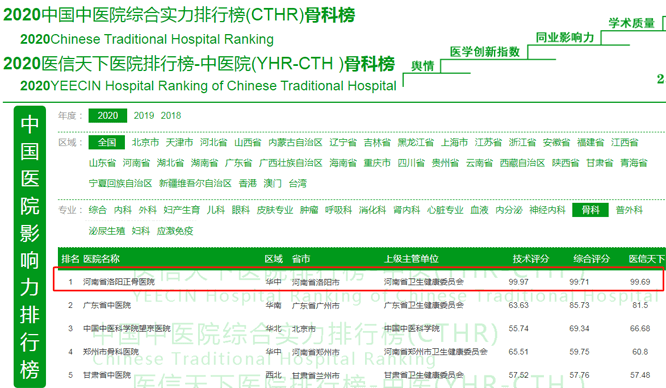Choose the 肿瘤 specialty

coord(309,210)
